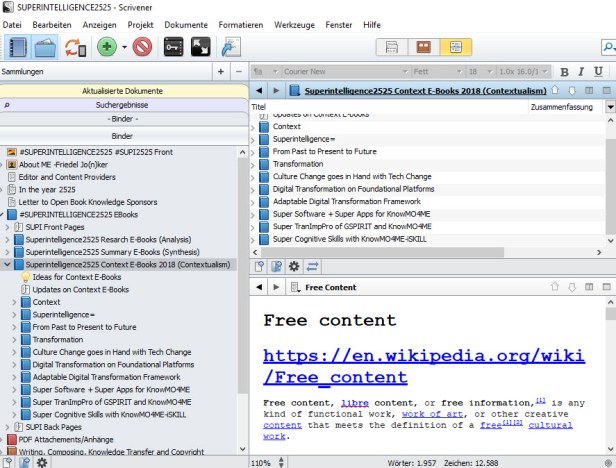616x468 pixels.
Task: Open the 110% zoom level dropdown
Action: click(x=263, y=462)
